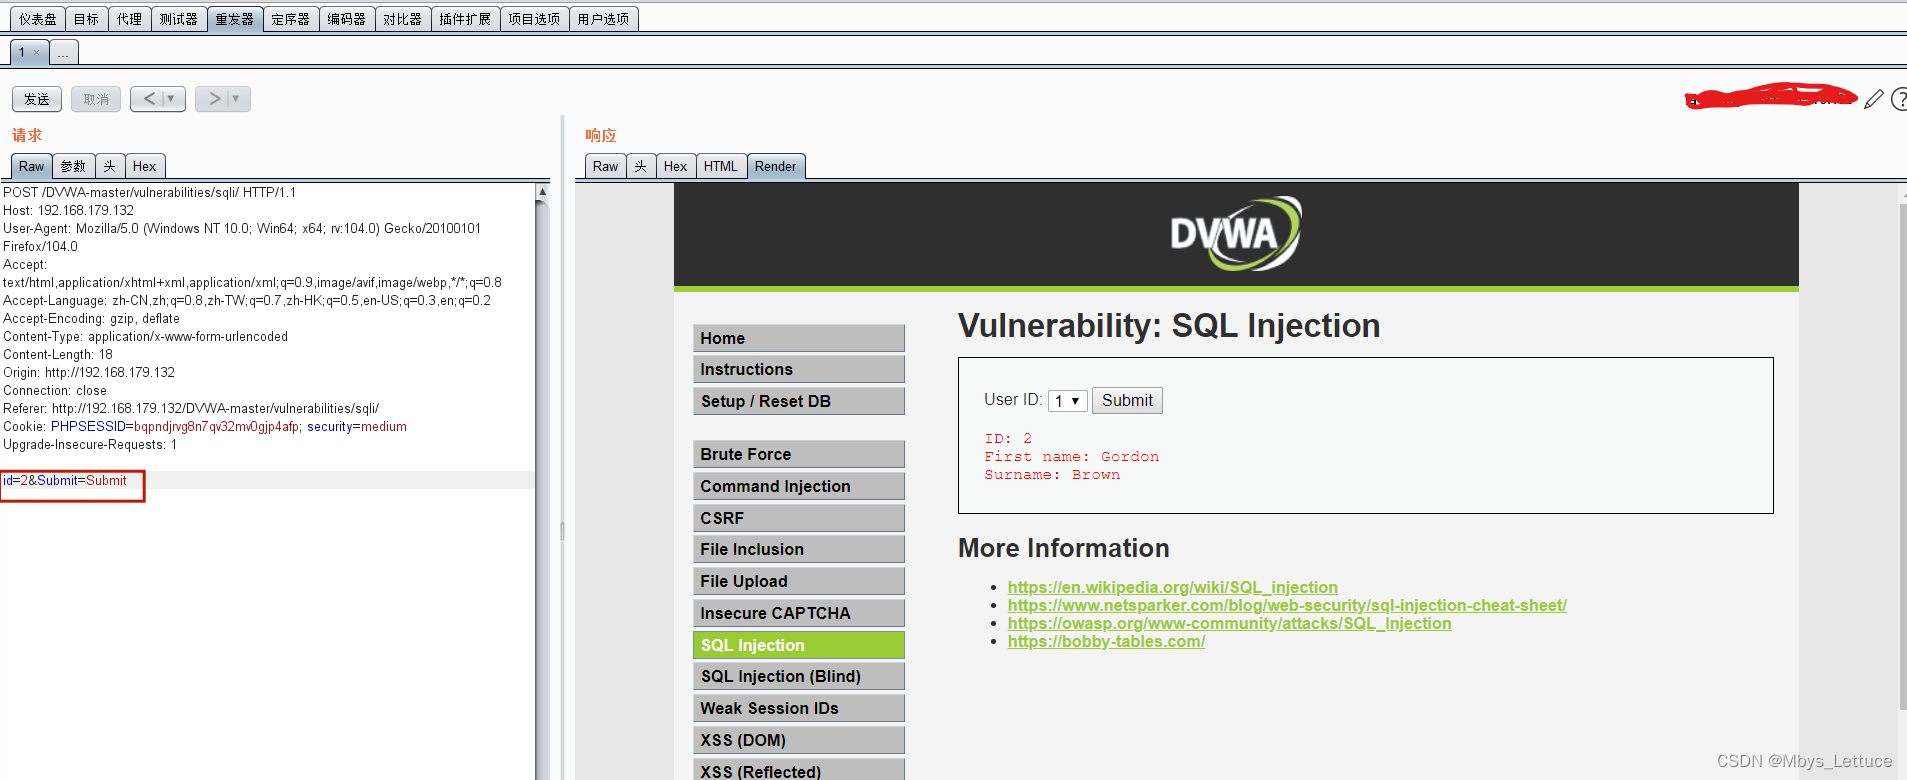
Task: Open the User ID dropdown
Action: [x=1067, y=400]
